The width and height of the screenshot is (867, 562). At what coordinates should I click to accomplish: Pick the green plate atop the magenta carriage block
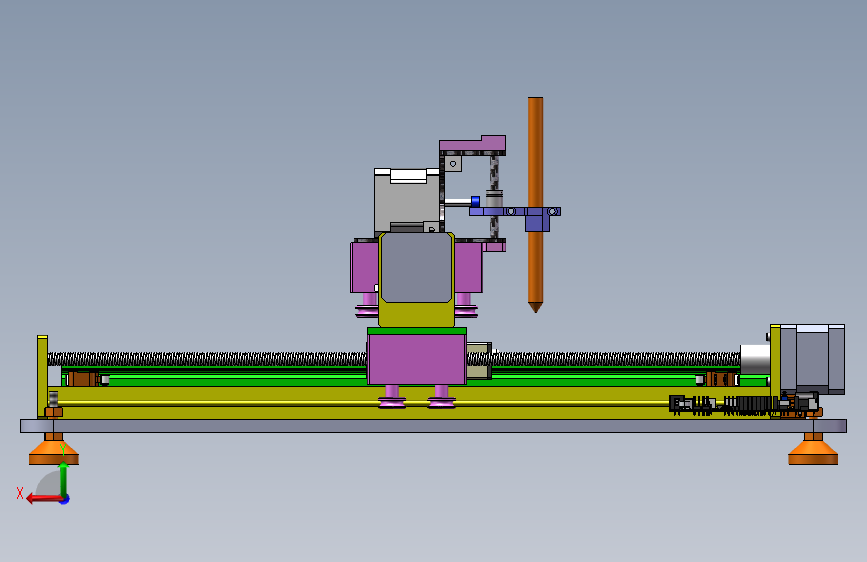417,331
